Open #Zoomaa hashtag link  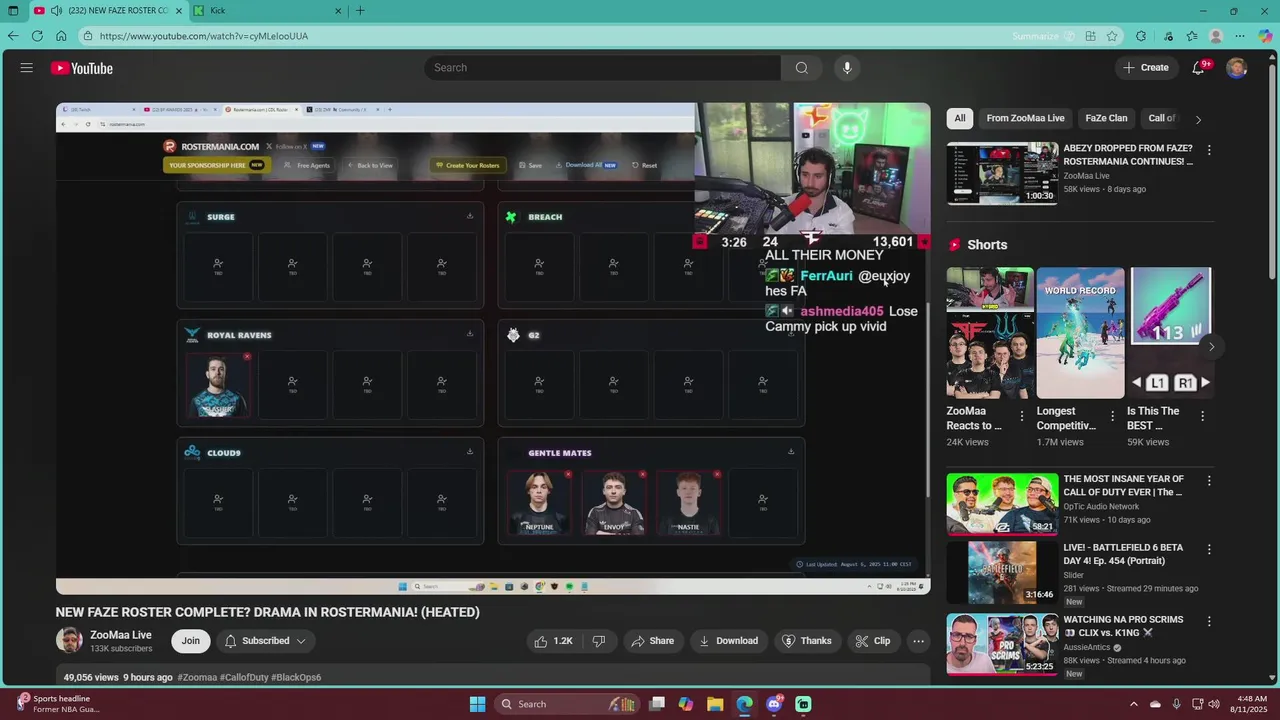tap(197, 677)
